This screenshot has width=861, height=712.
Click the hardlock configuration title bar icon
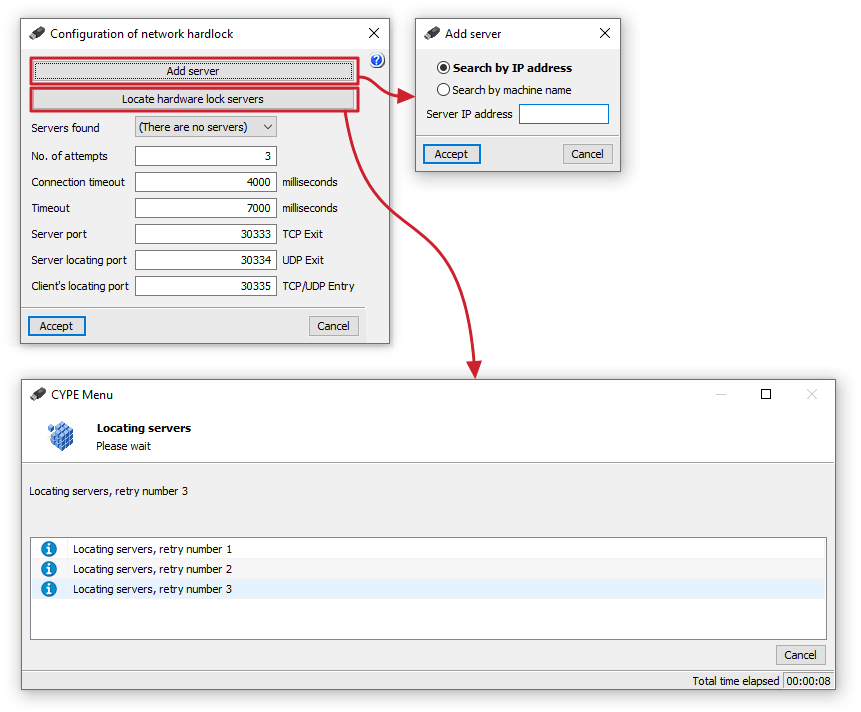coord(37,33)
